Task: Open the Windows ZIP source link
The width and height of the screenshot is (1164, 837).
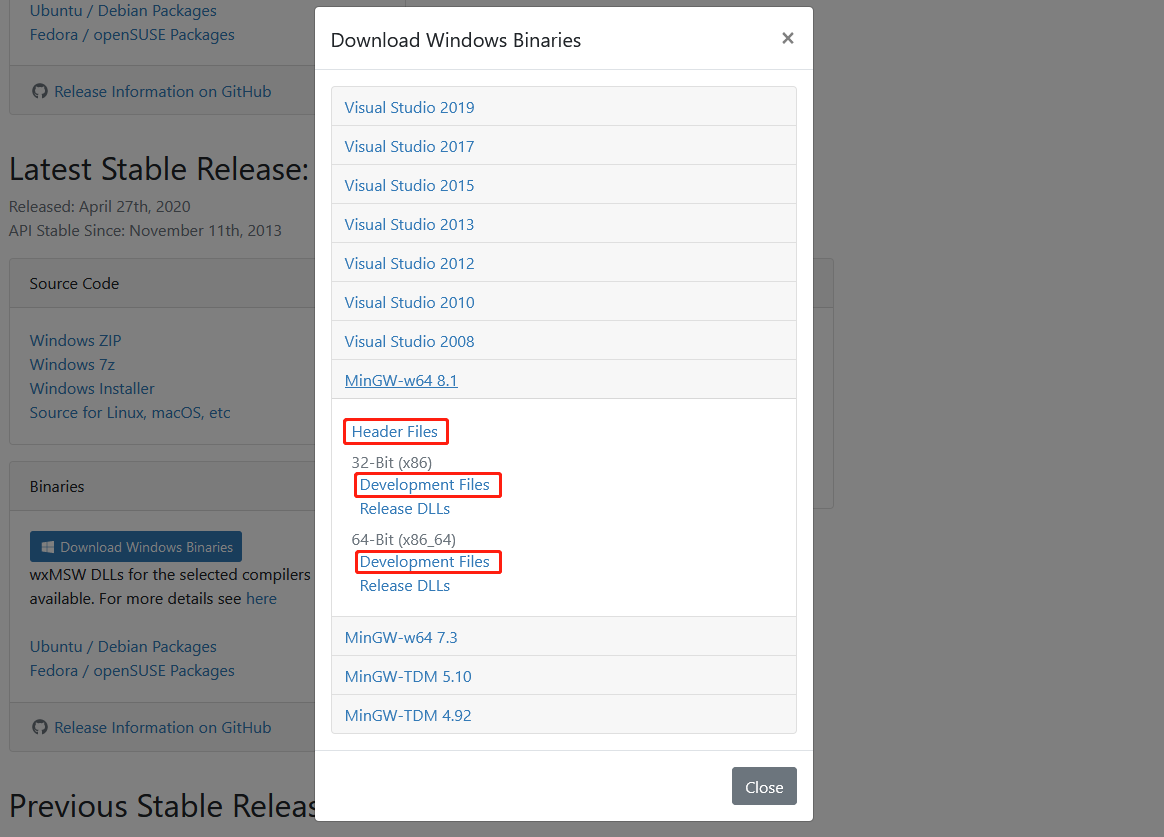Action: click(75, 341)
